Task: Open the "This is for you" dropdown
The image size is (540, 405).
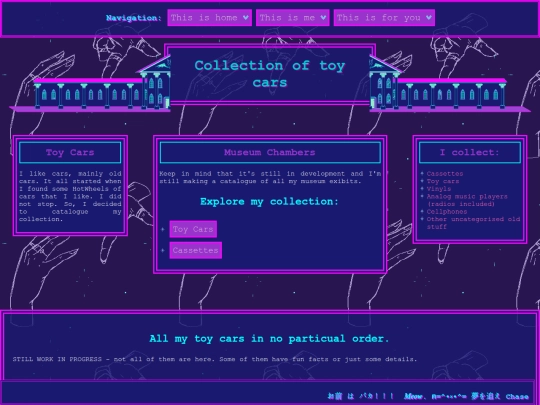Action: (x=384, y=18)
